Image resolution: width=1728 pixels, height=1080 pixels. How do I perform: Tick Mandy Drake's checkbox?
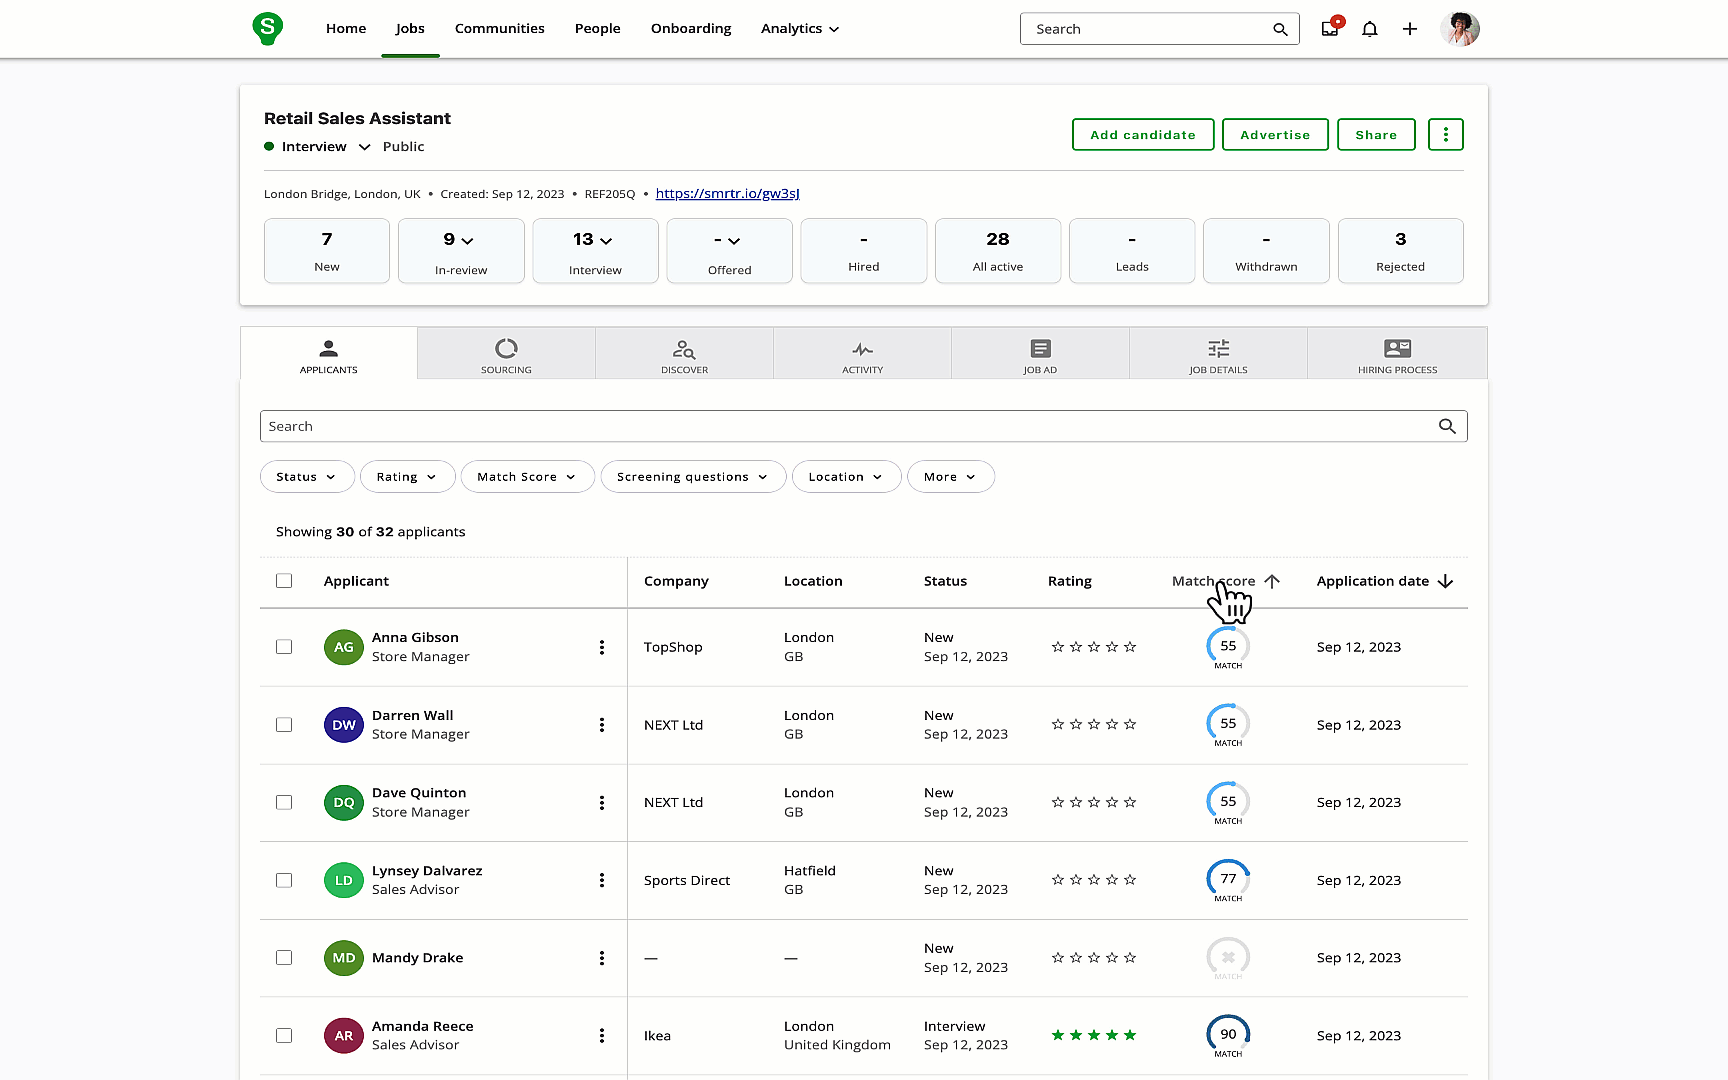coord(284,958)
